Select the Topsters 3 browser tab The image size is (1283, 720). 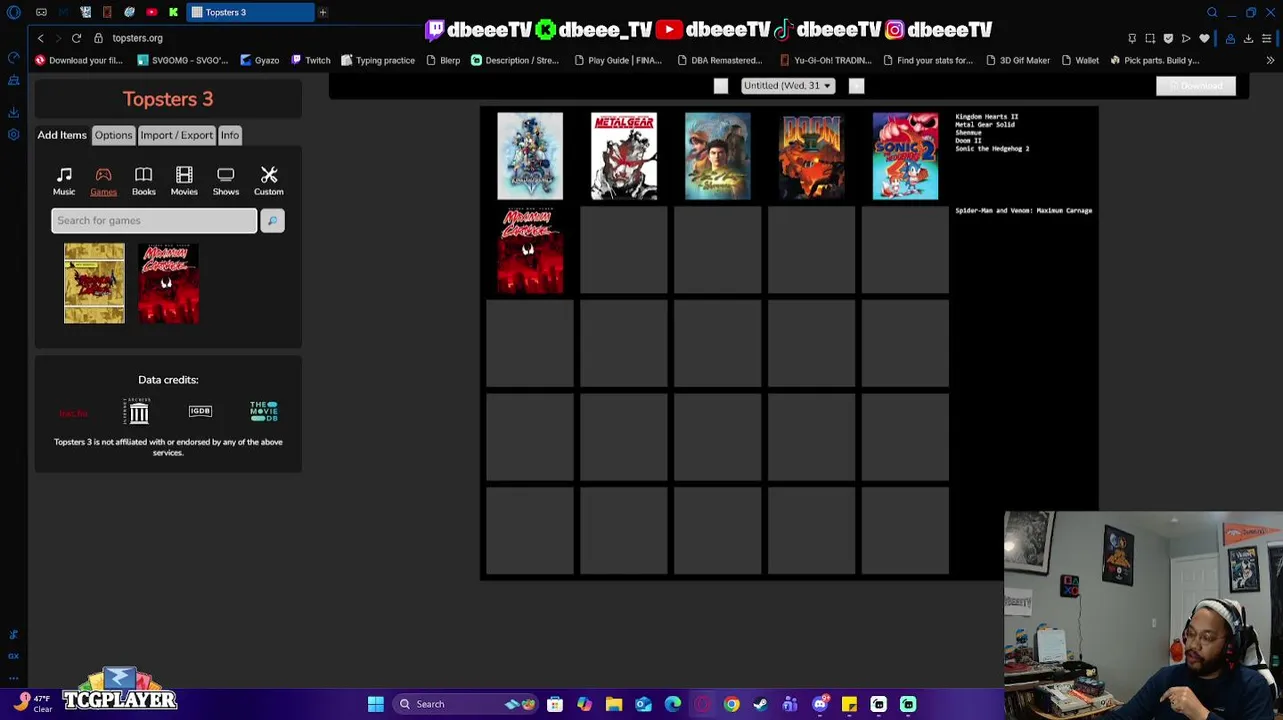(x=250, y=12)
